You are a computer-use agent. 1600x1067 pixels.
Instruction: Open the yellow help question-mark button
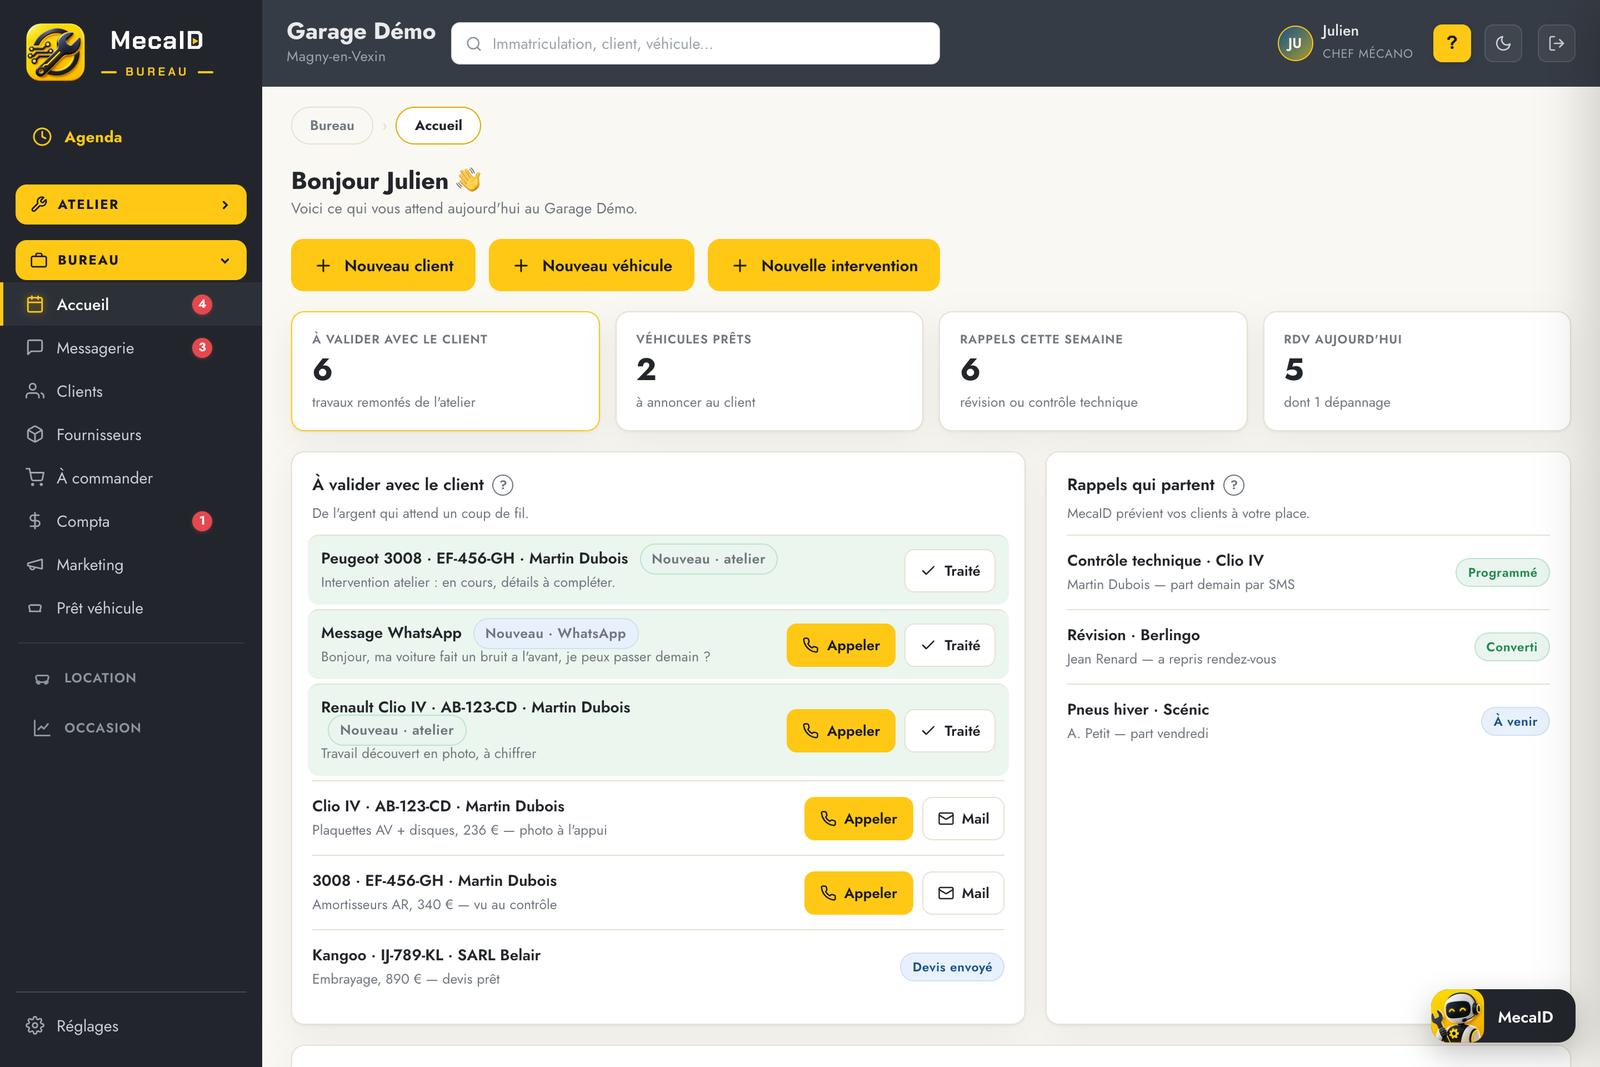[x=1451, y=43]
